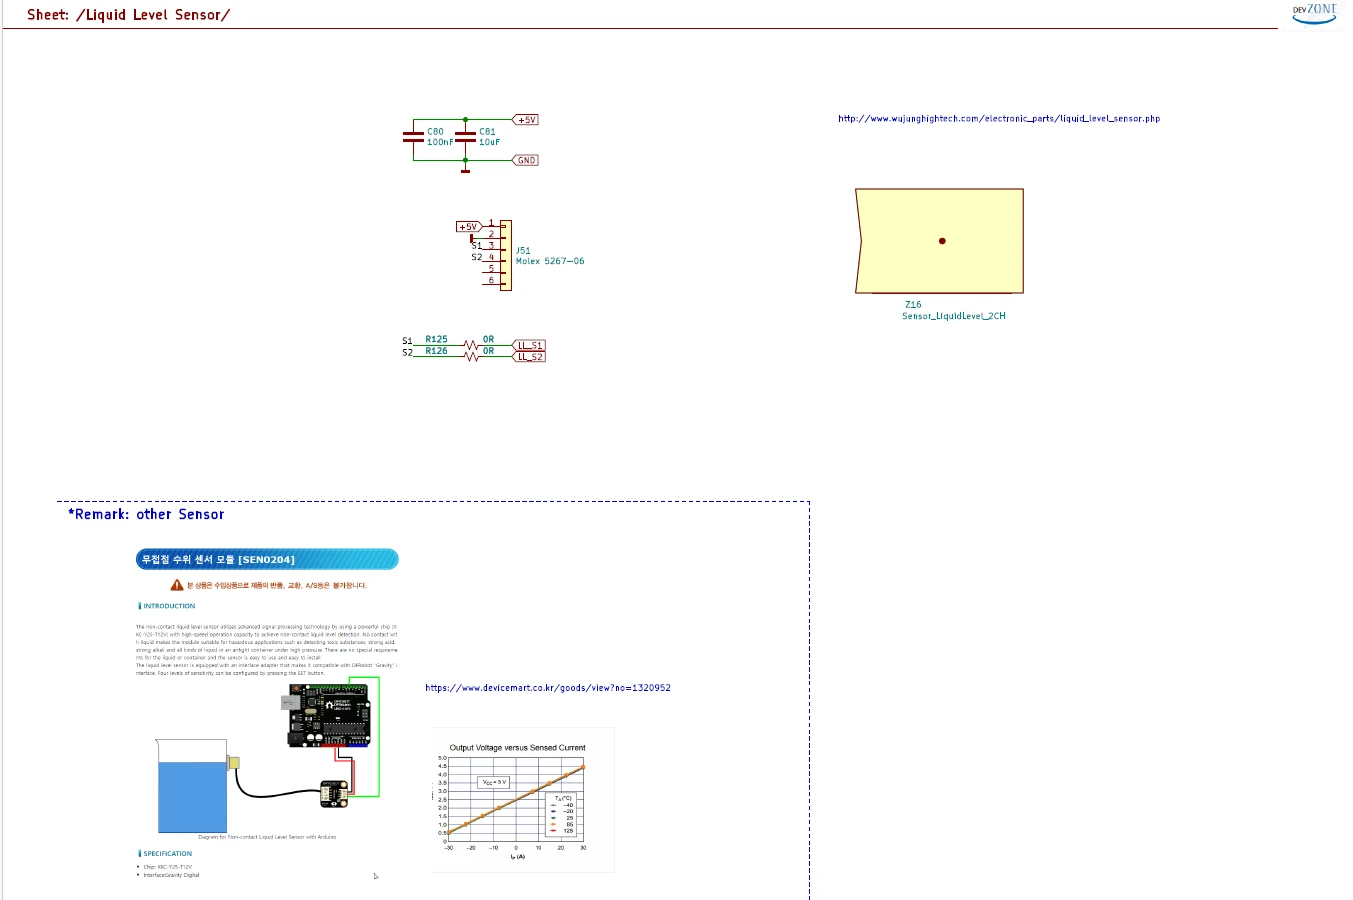Select the 10uF capacitor value
The height and width of the screenshot is (900, 1353).
489,143
